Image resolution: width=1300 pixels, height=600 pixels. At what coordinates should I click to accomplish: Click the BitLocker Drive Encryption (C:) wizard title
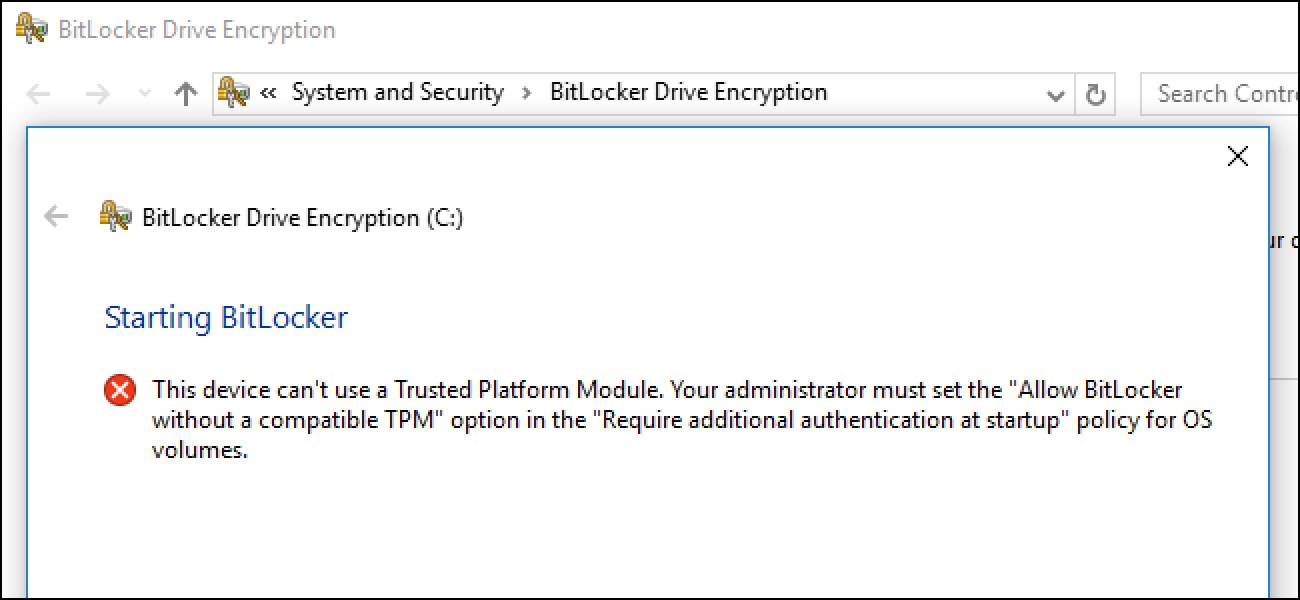303,217
